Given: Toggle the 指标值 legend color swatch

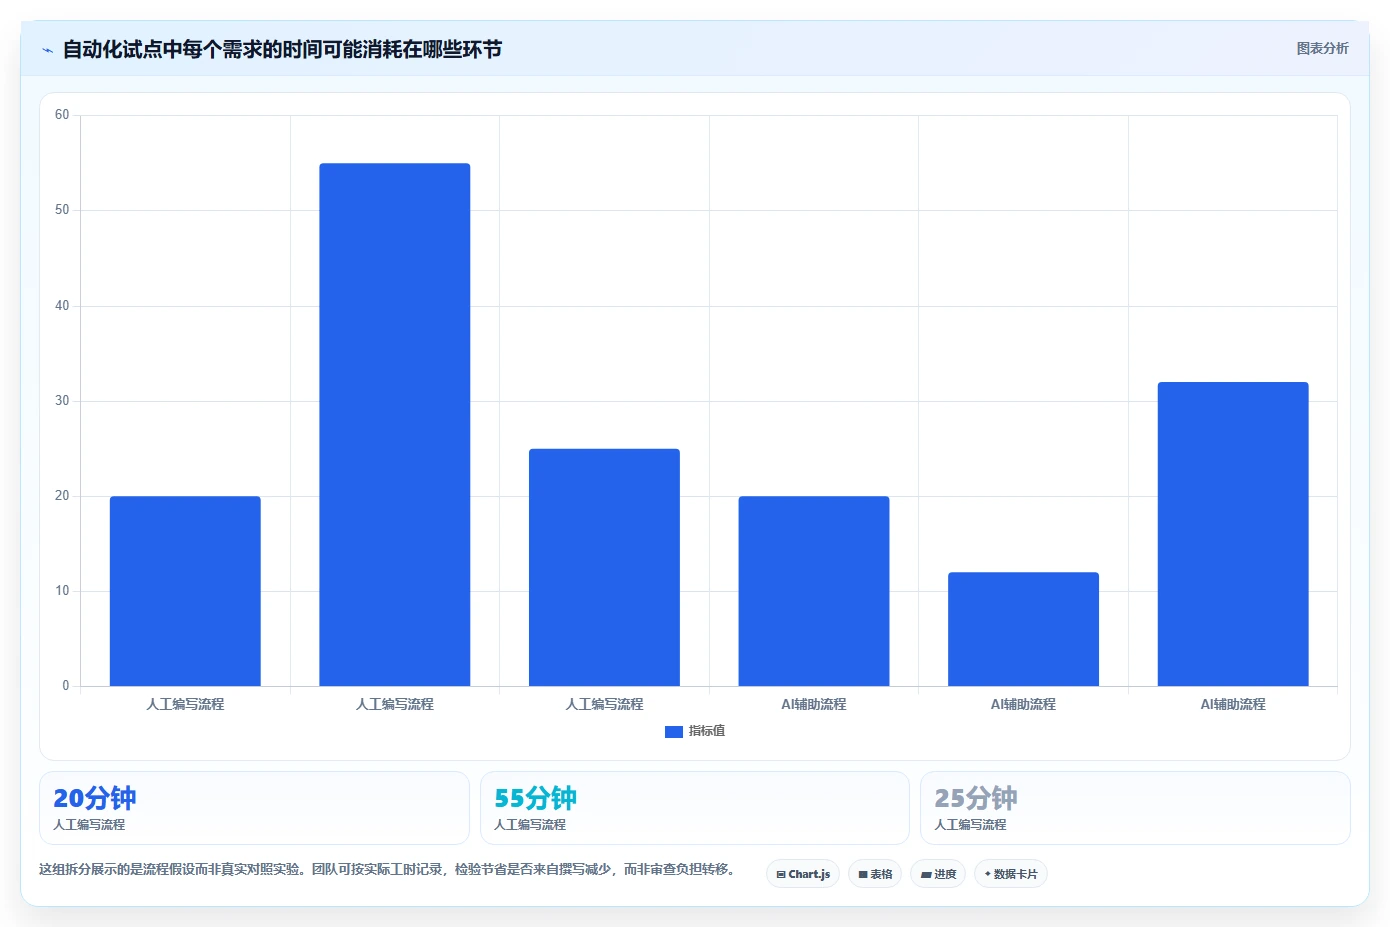Looking at the screenshot, I should pyautogui.click(x=674, y=732).
